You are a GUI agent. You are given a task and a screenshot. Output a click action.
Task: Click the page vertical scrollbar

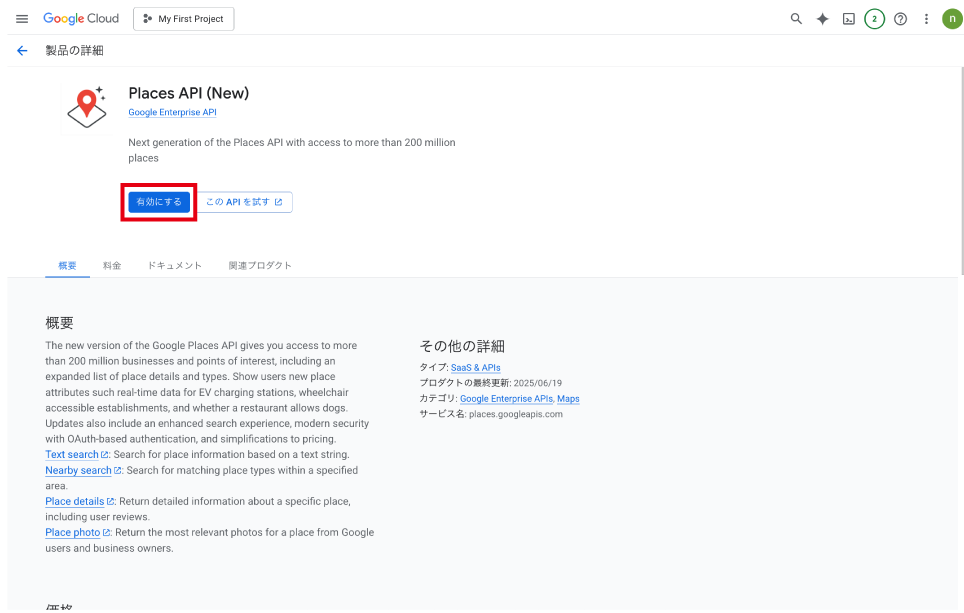961,170
